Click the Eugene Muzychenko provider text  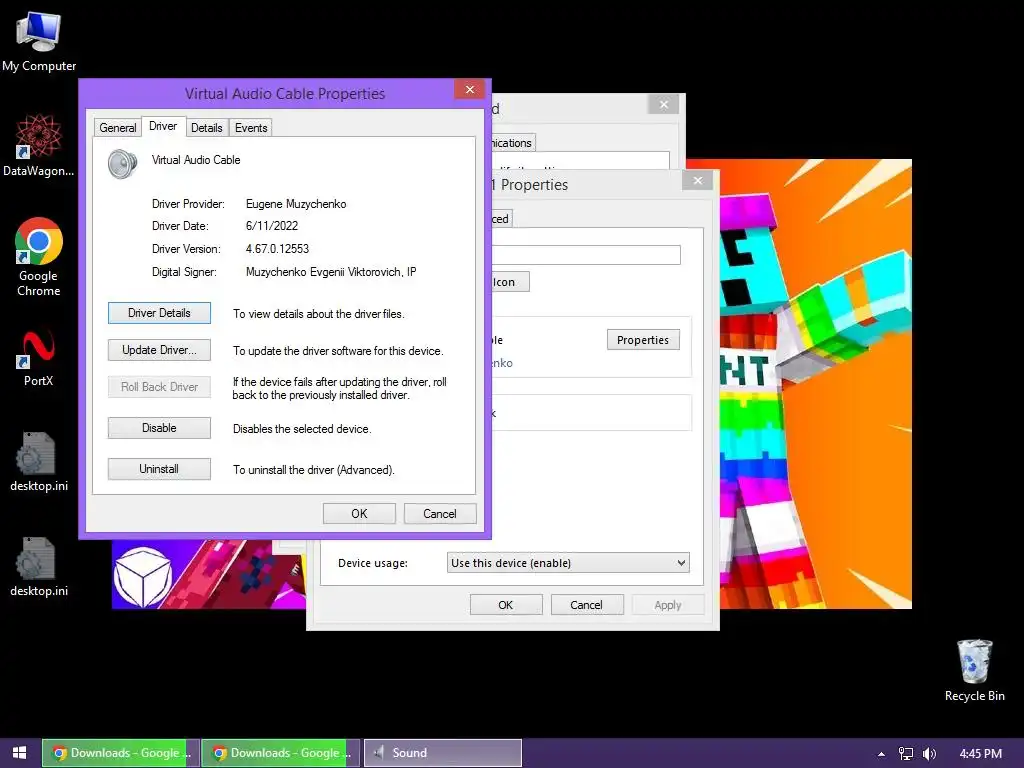(x=296, y=204)
